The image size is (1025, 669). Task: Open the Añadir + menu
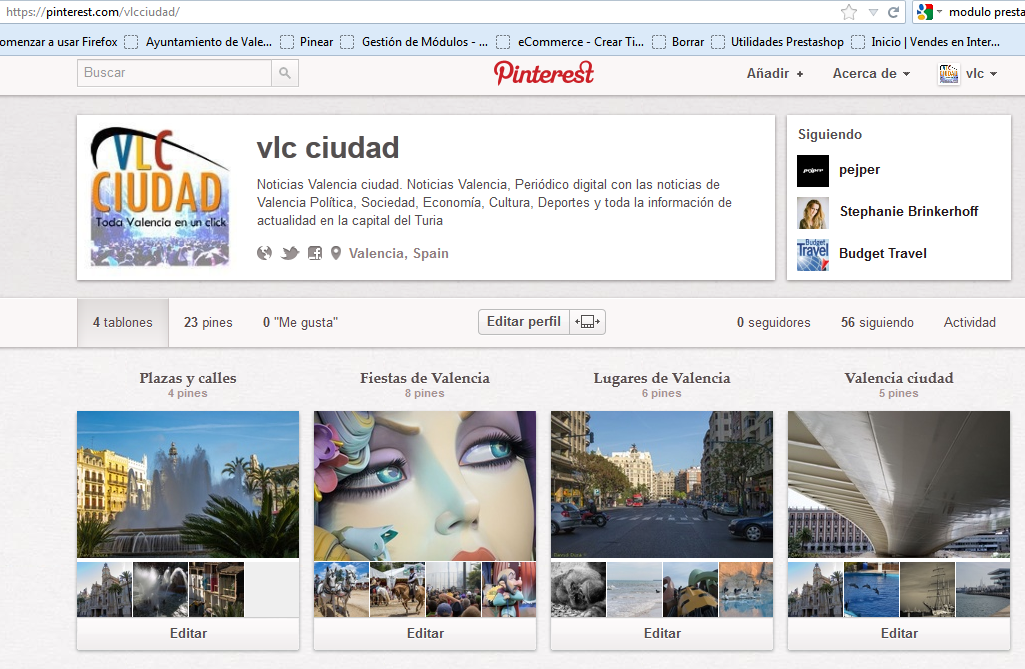click(x=775, y=73)
